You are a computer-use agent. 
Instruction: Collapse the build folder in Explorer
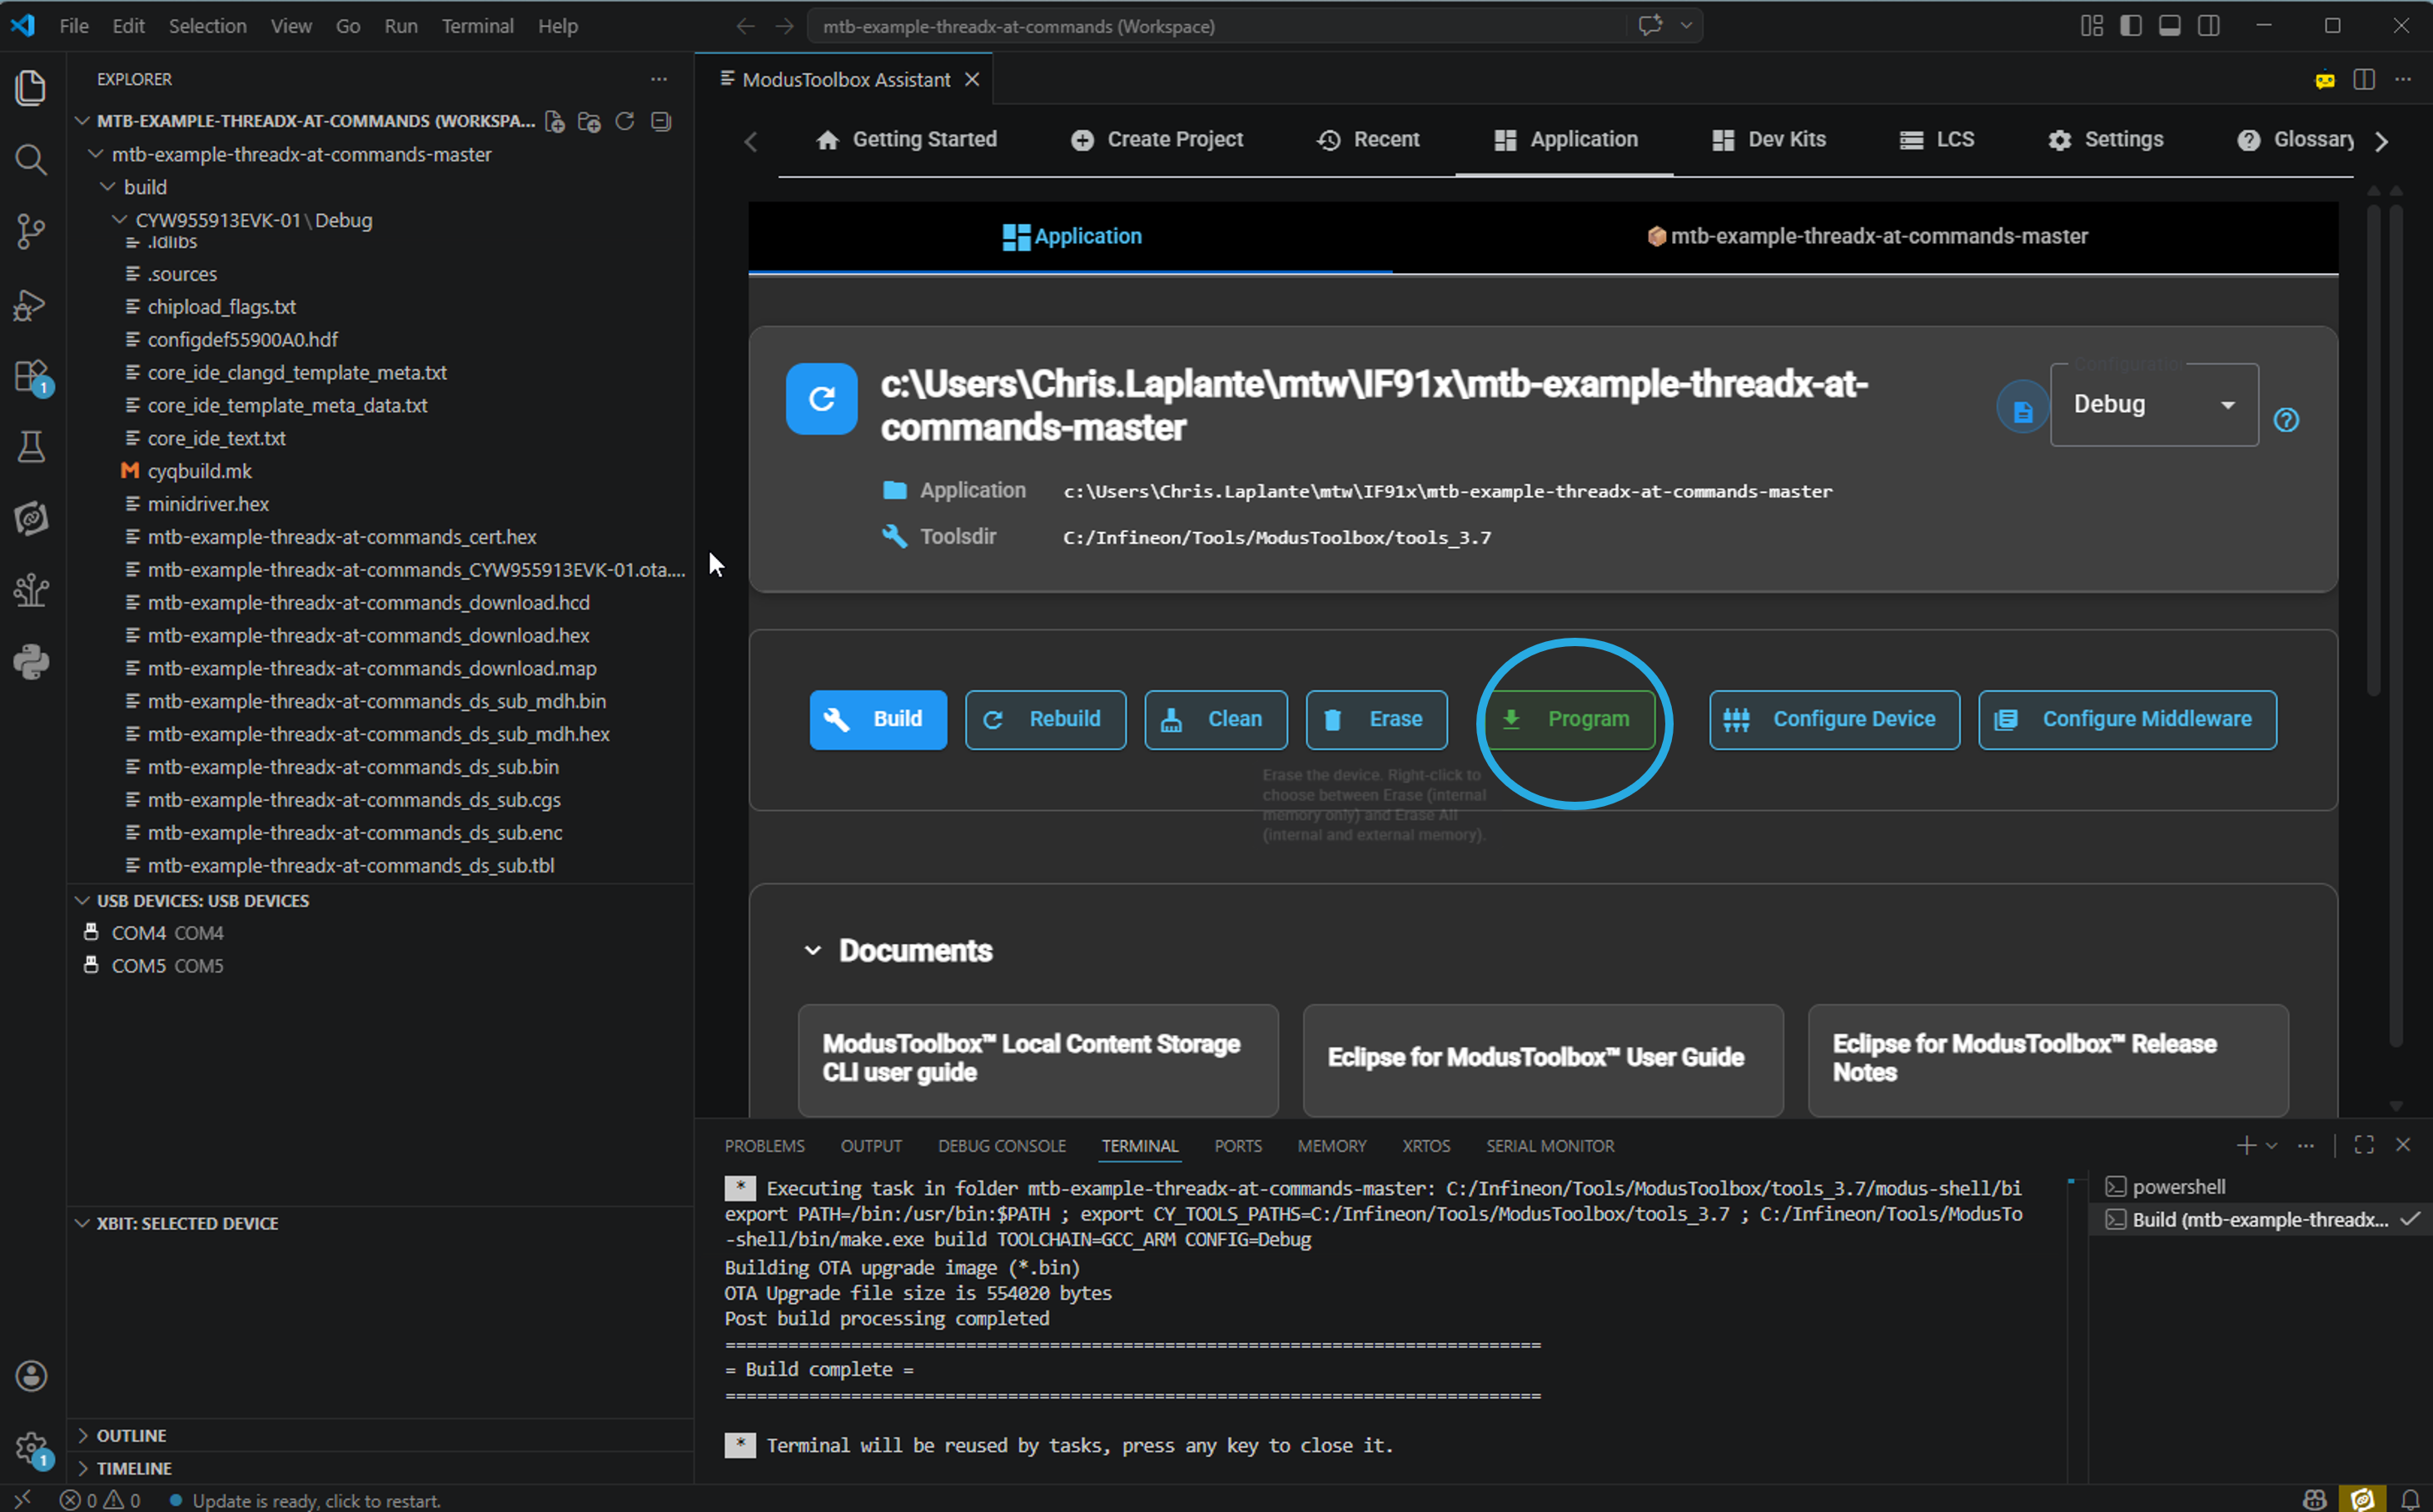click(108, 187)
